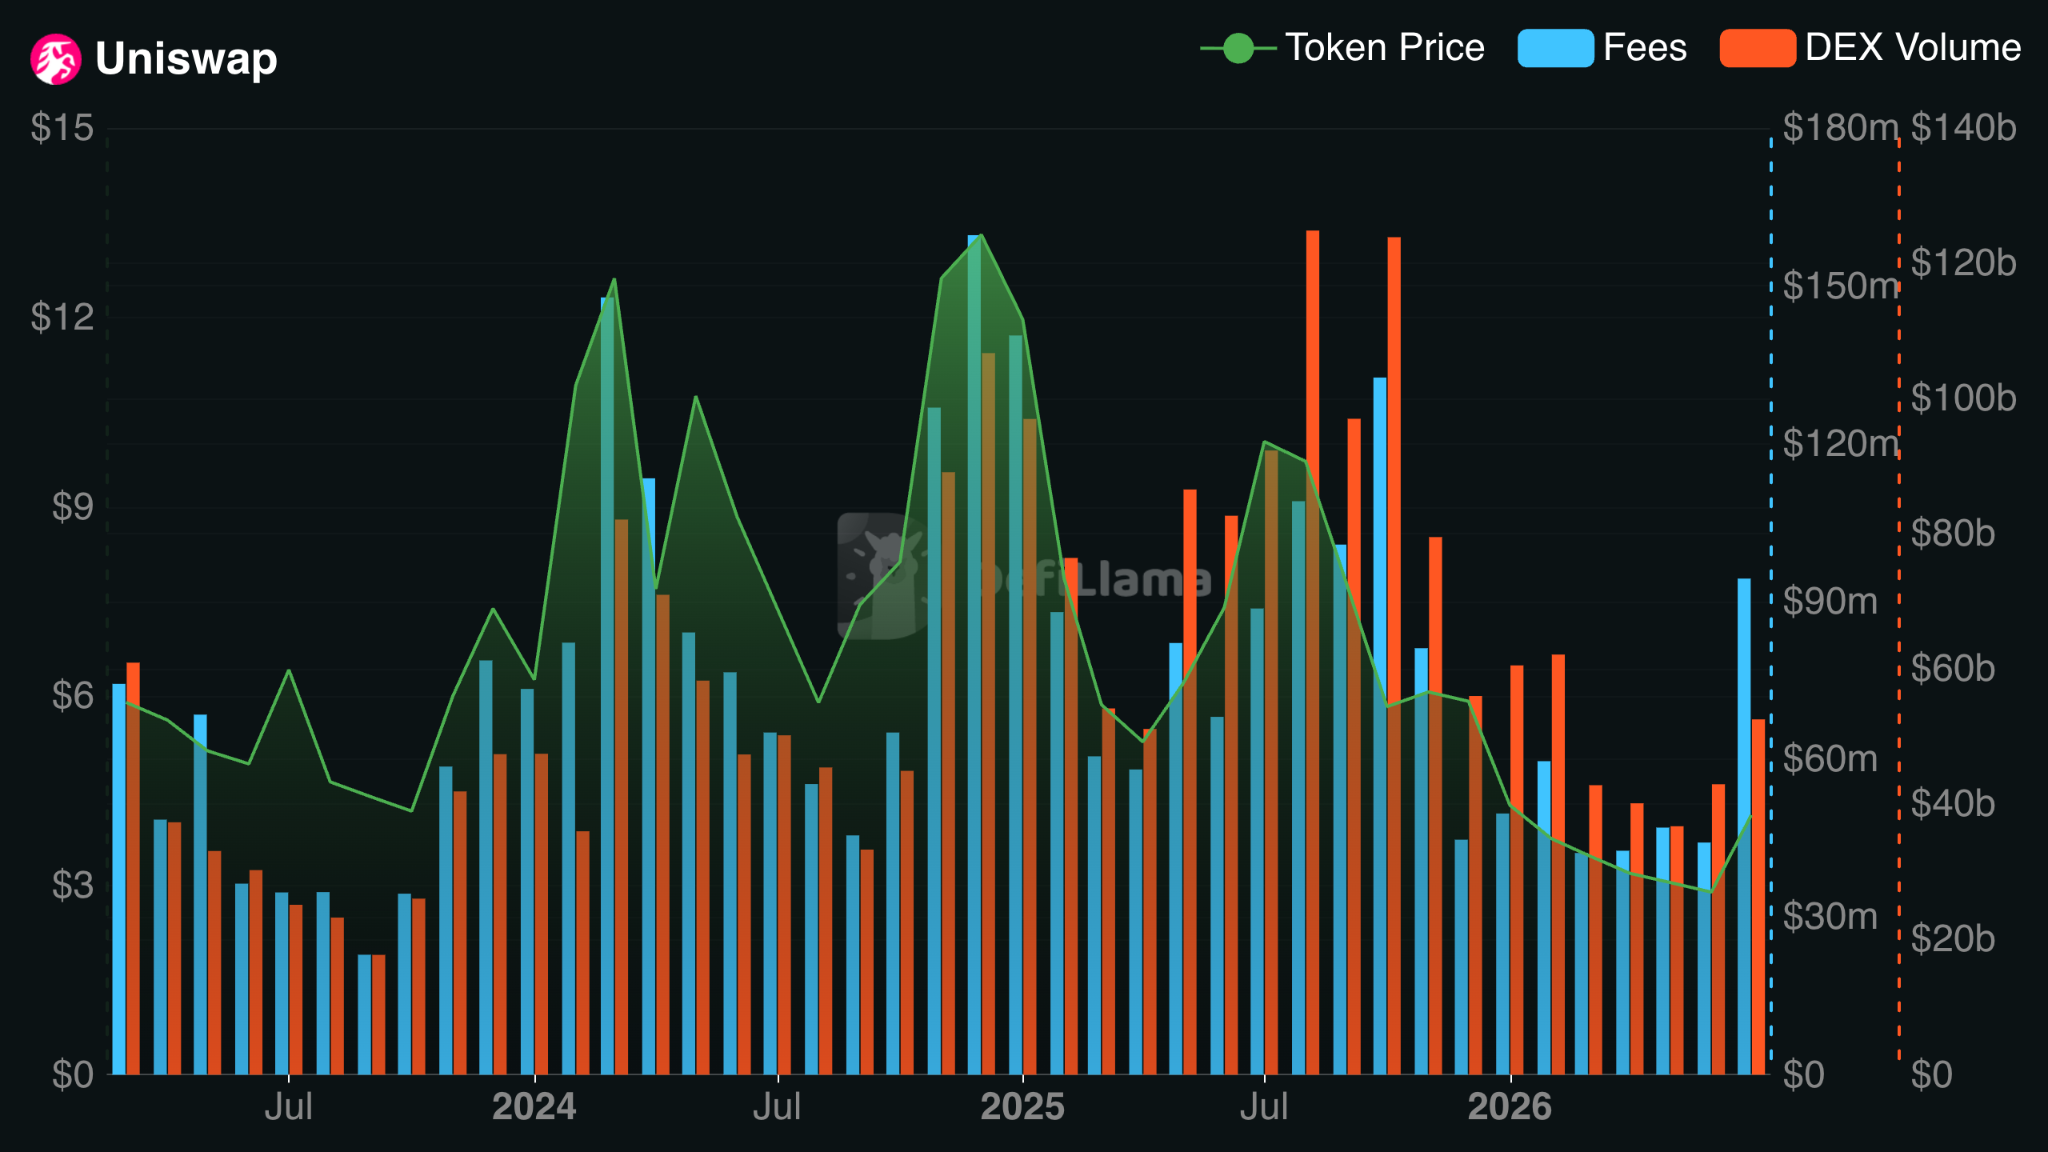Click the $9 left axis label
This screenshot has width=2048, height=1152.
(73, 507)
